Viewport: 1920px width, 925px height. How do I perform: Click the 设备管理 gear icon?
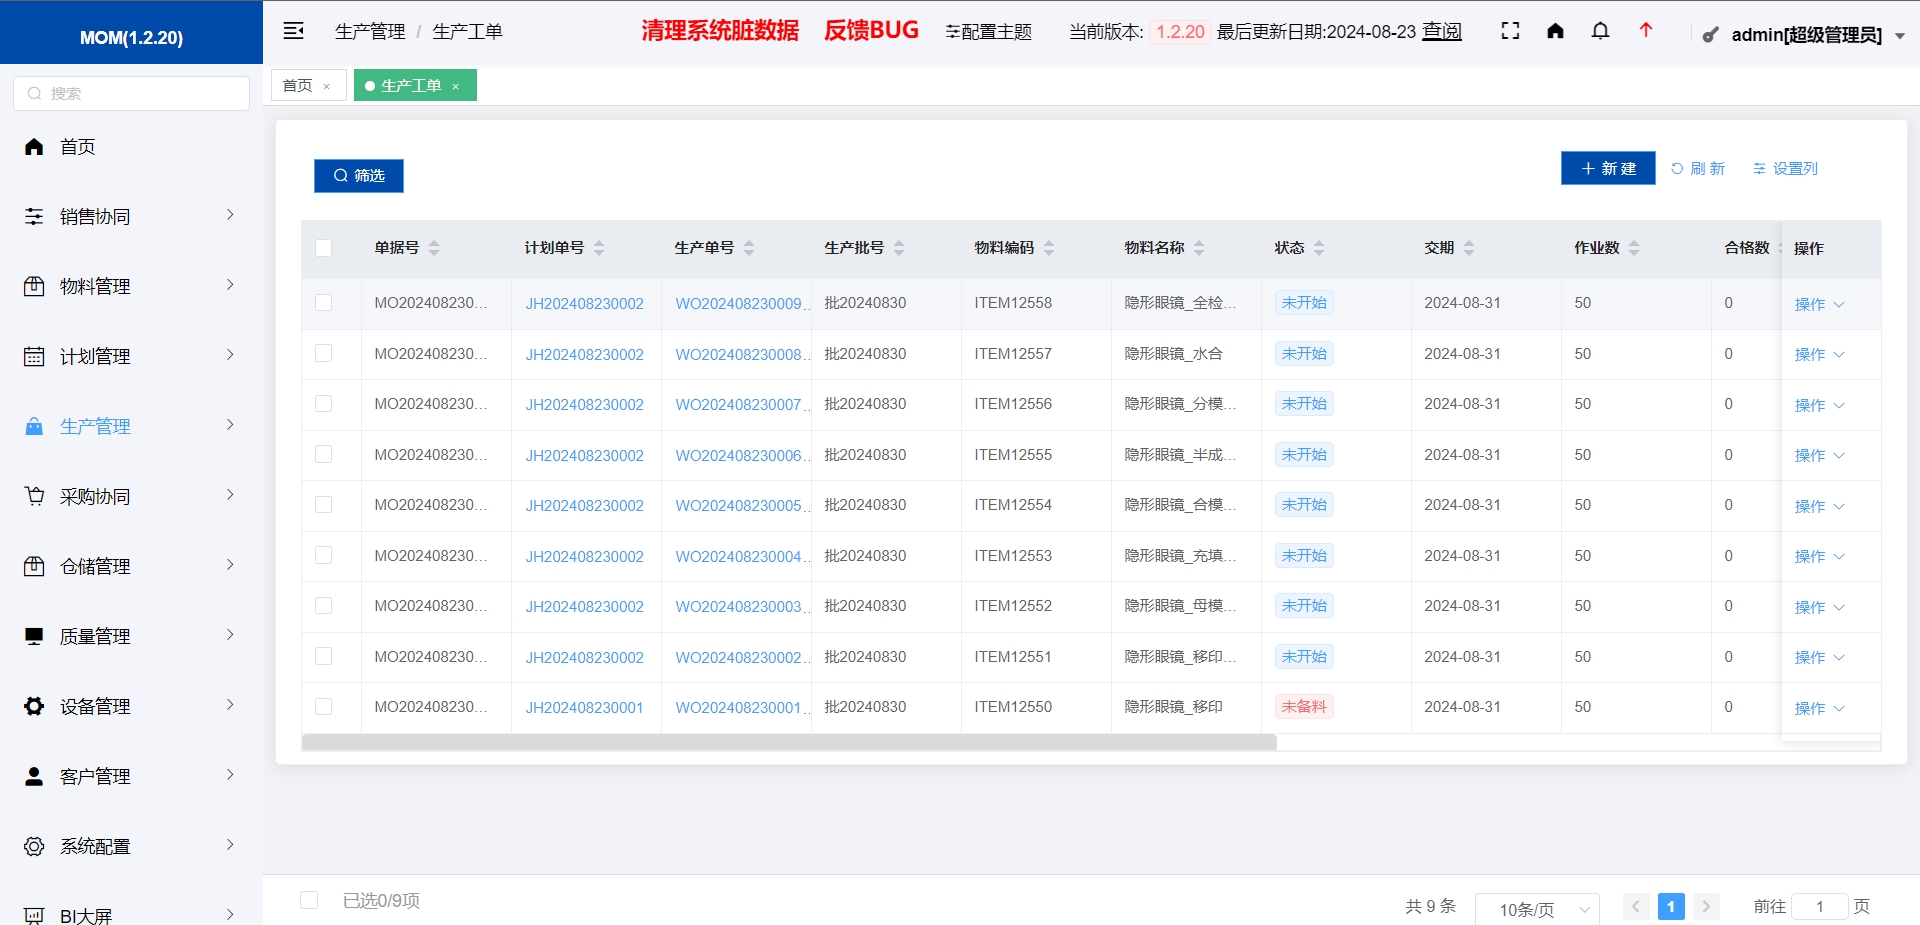34,707
